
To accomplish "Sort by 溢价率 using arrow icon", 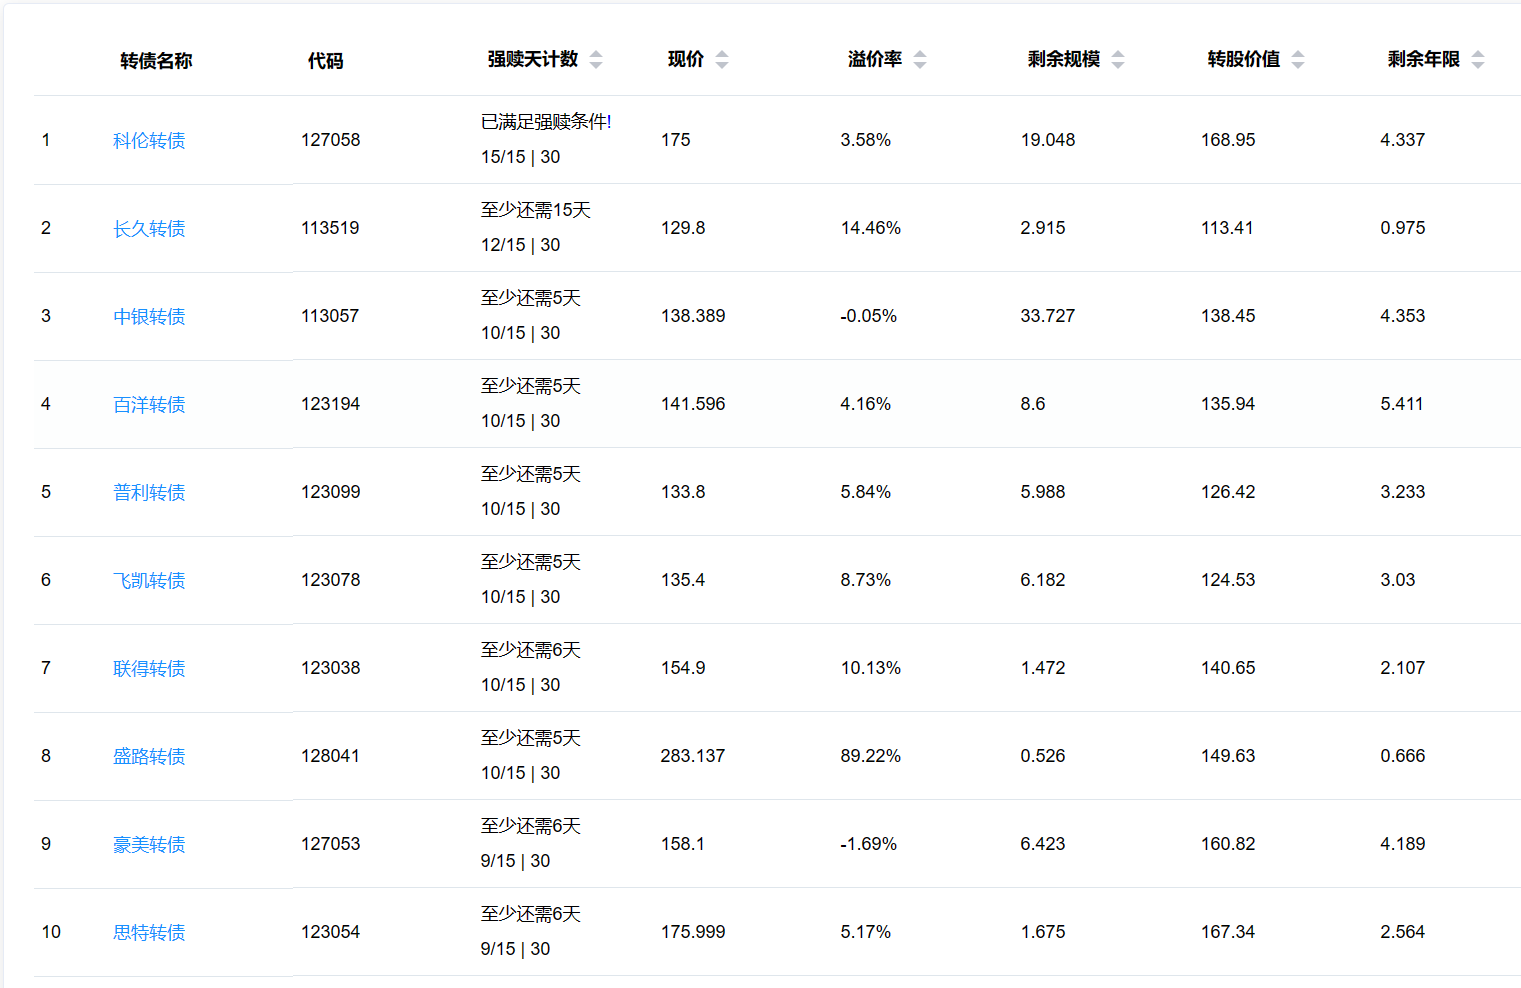I will [x=920, y=60].
